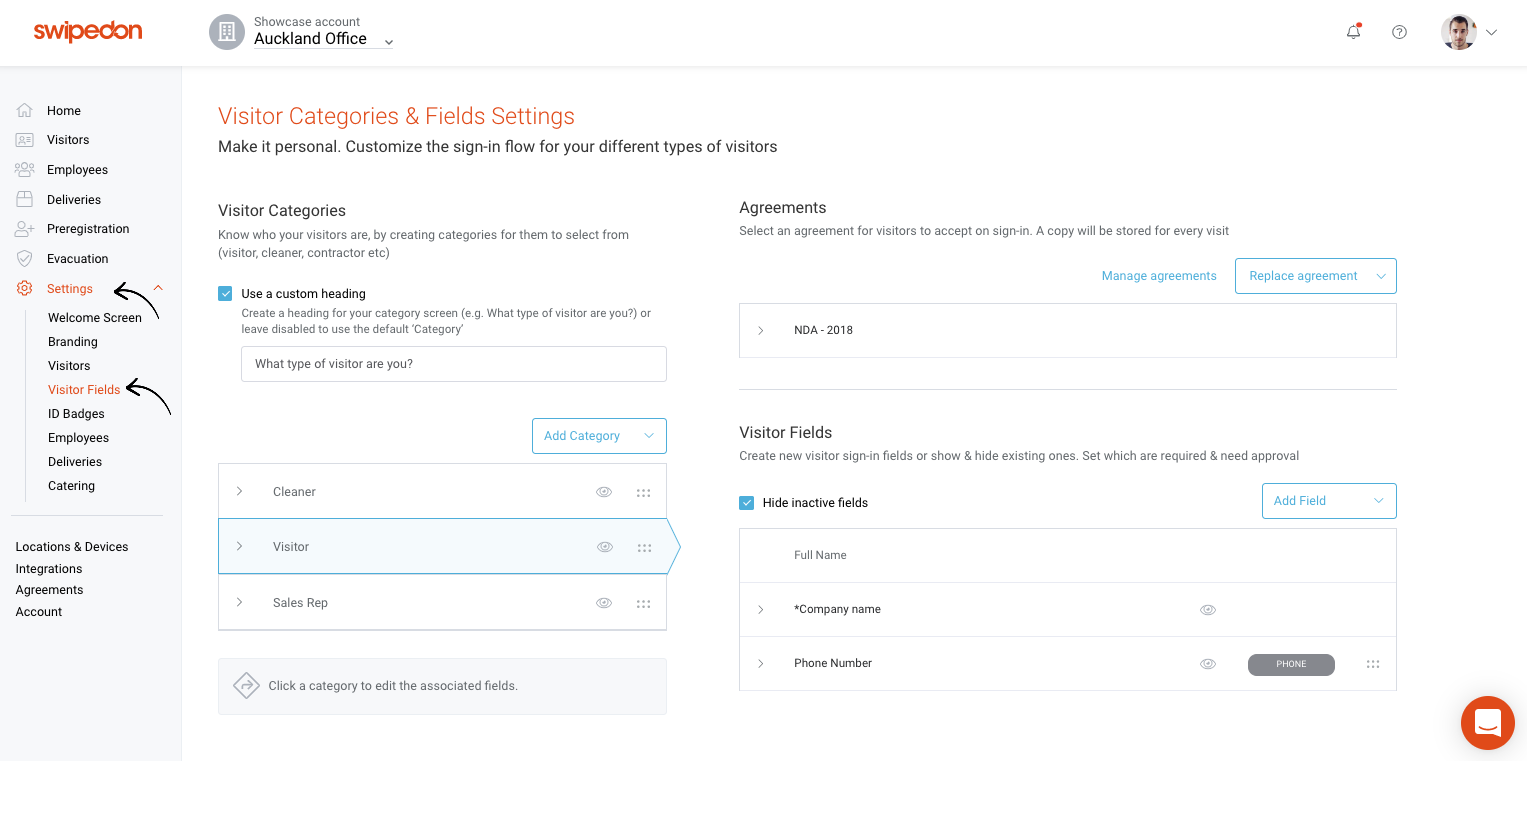
Task: Open the Catering settings
Action: point(71,486)
